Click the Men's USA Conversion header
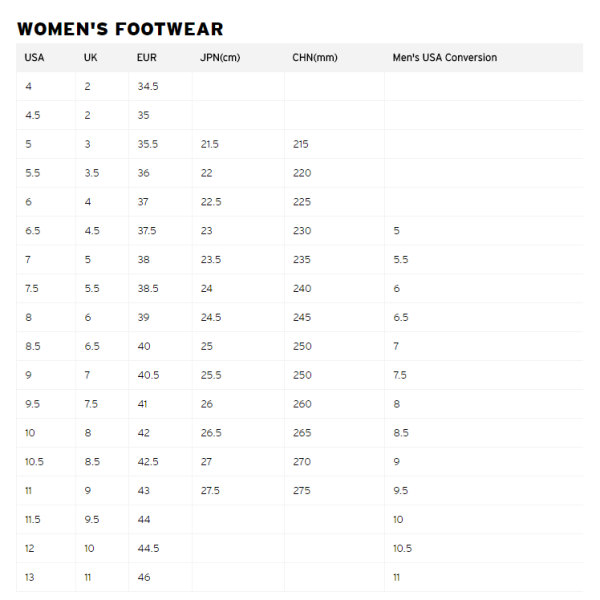The image size is (600, 600). [445, 57]
